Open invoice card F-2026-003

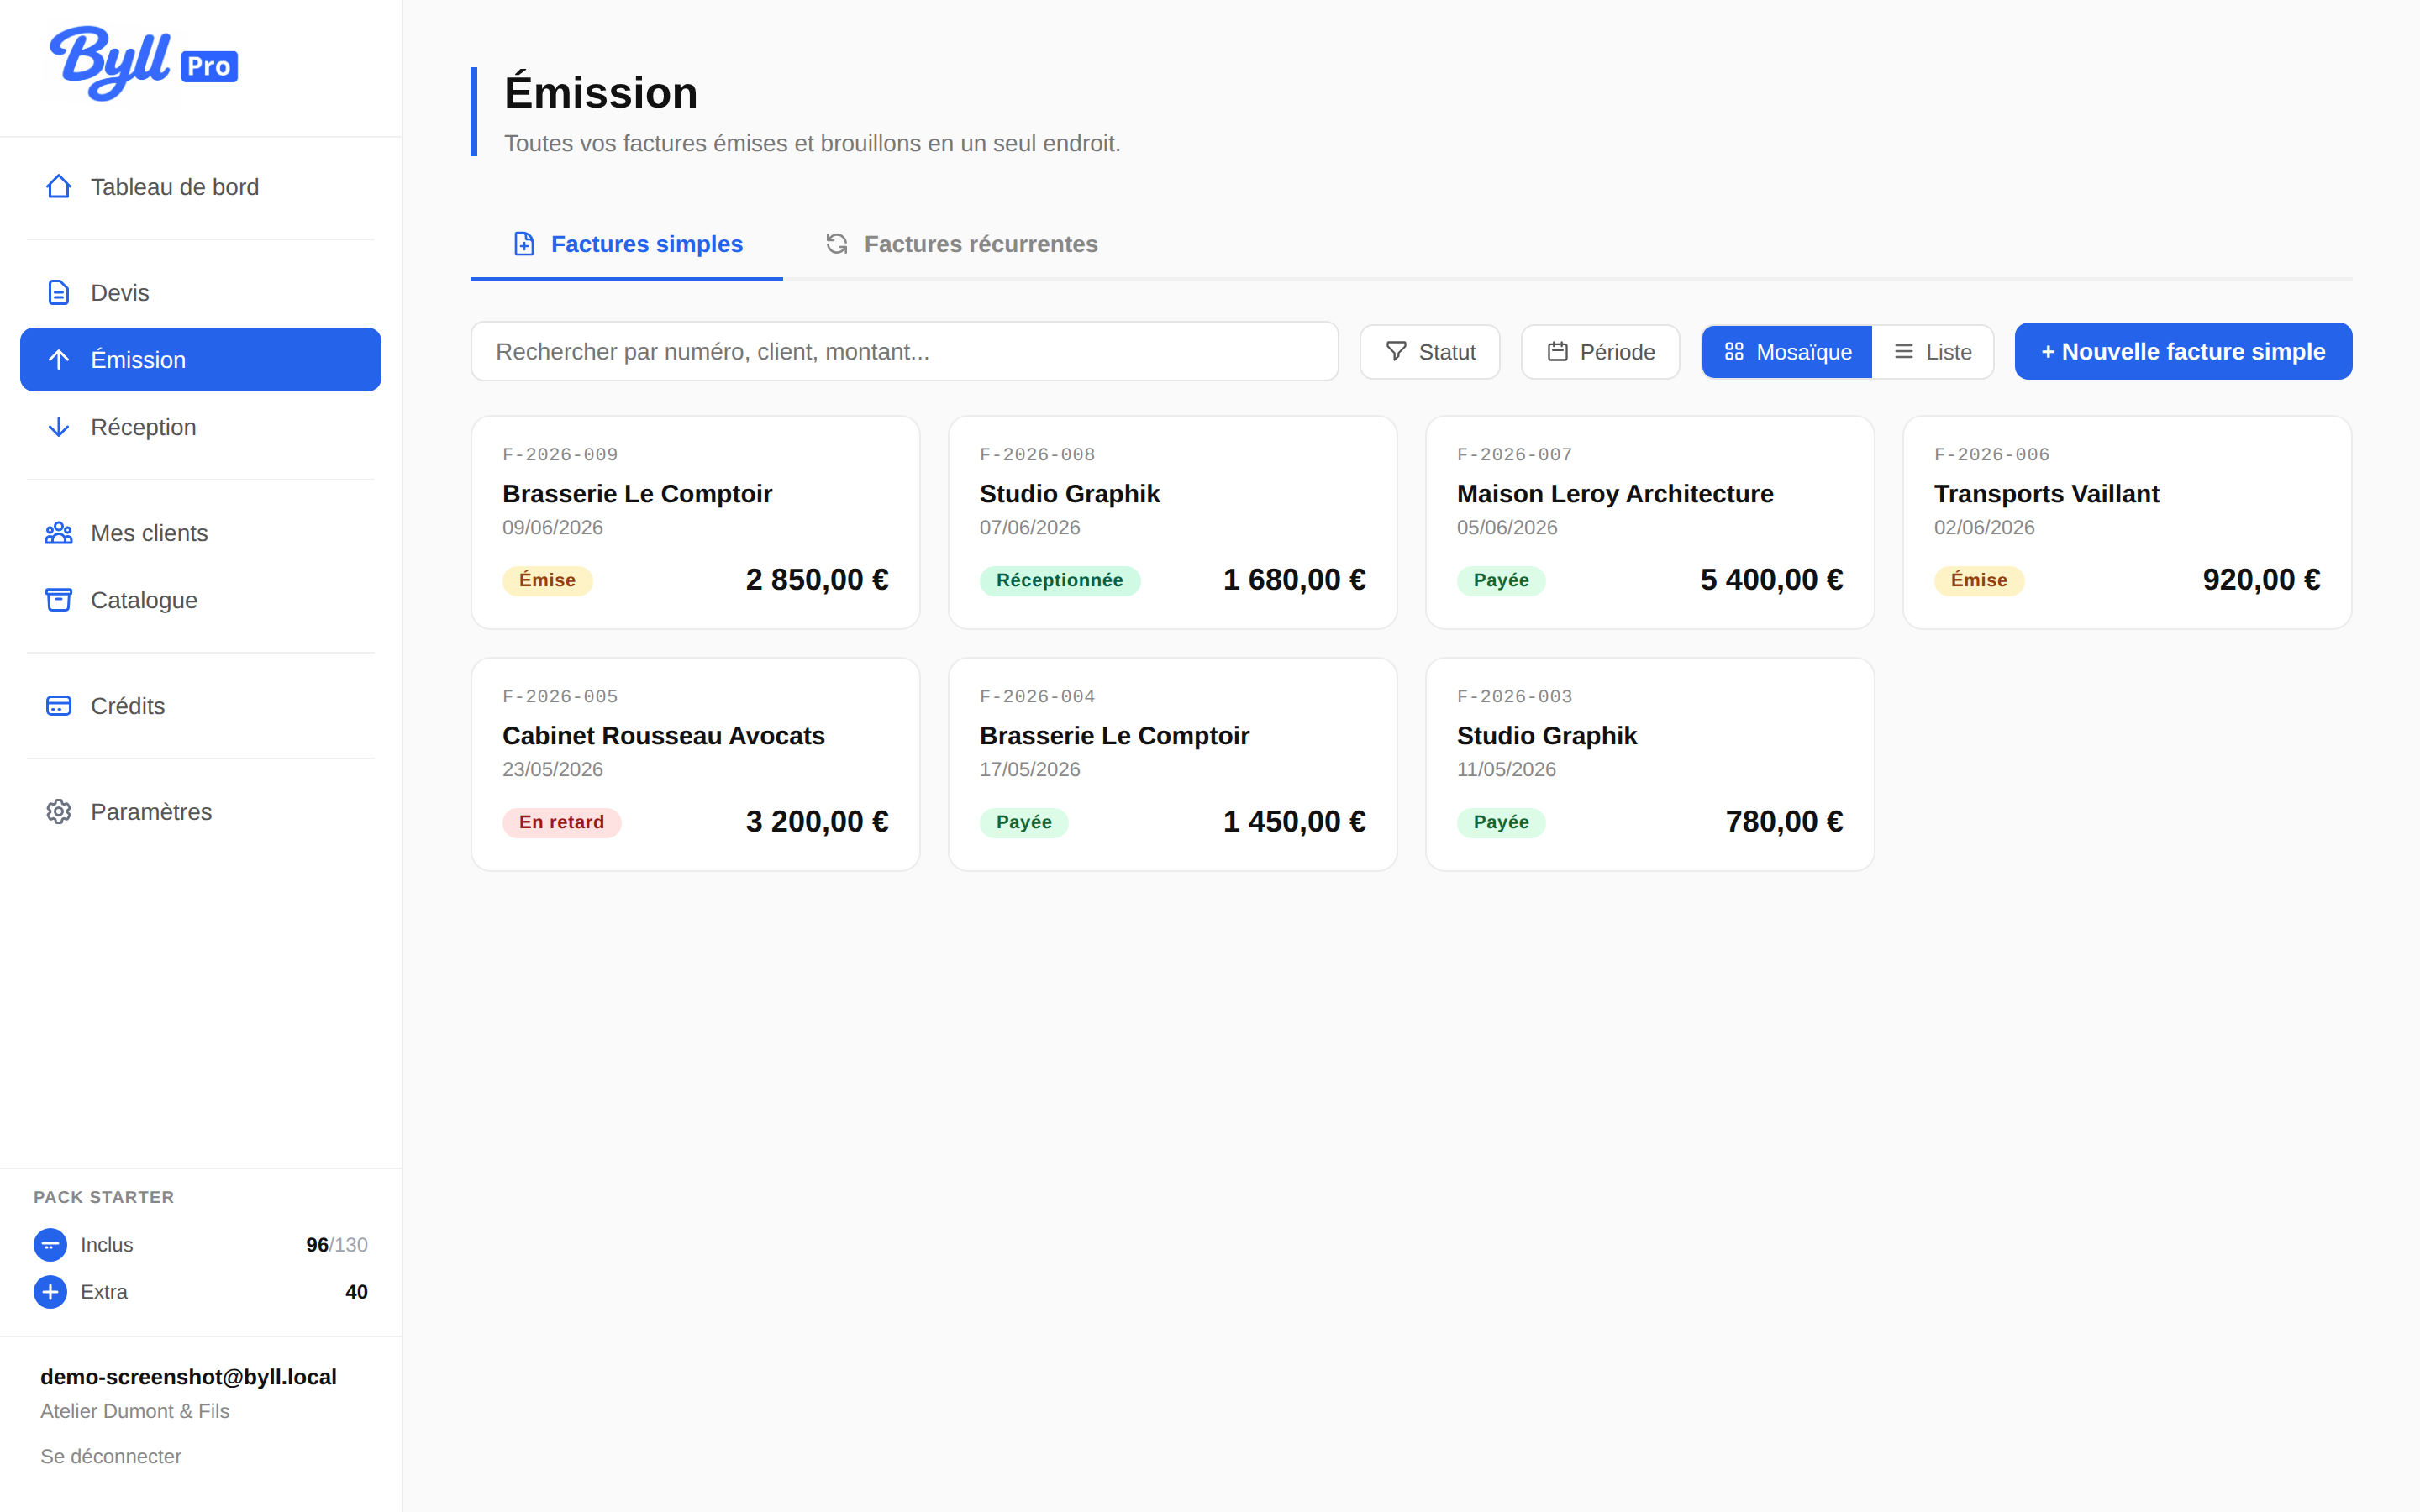coord(1650,764)
